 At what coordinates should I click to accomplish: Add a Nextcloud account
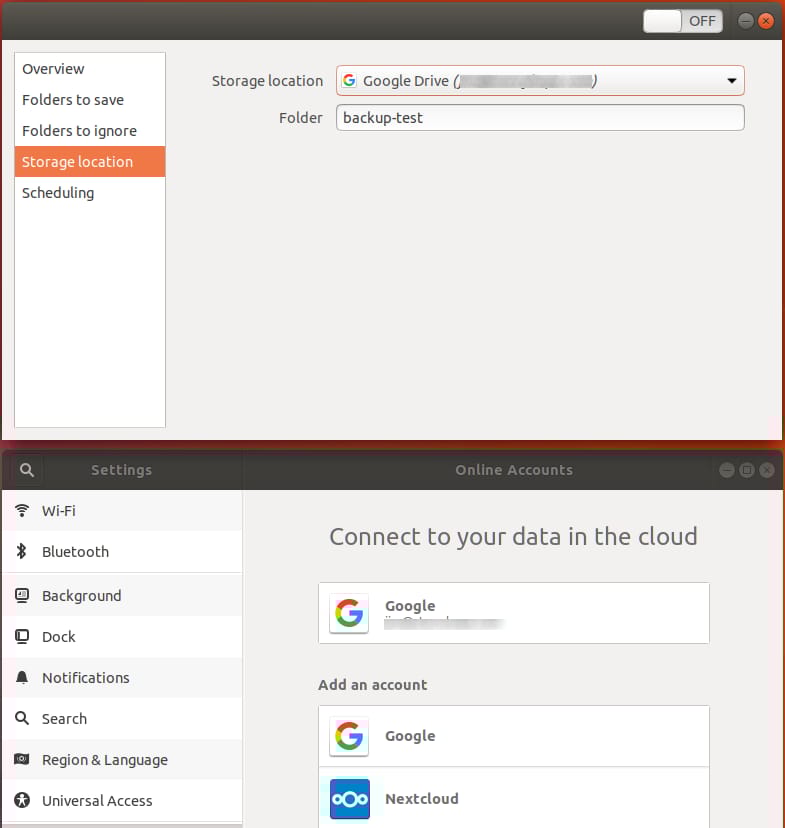coord(513,799)
